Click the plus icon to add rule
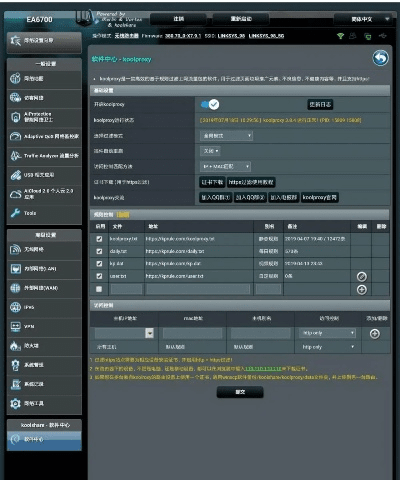Screen dimensions: 400x480 tap(362, 289)
